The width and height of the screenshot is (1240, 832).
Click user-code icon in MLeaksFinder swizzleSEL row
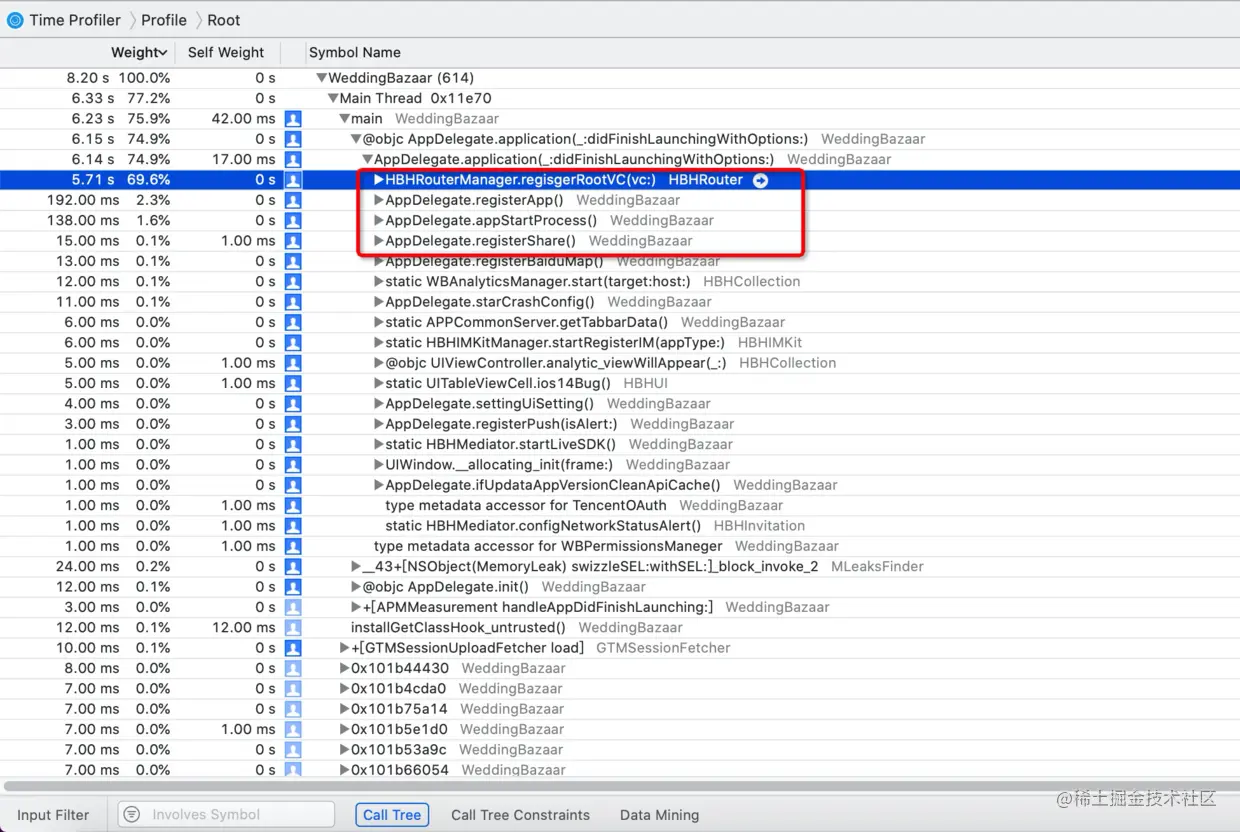click(293, 566)
